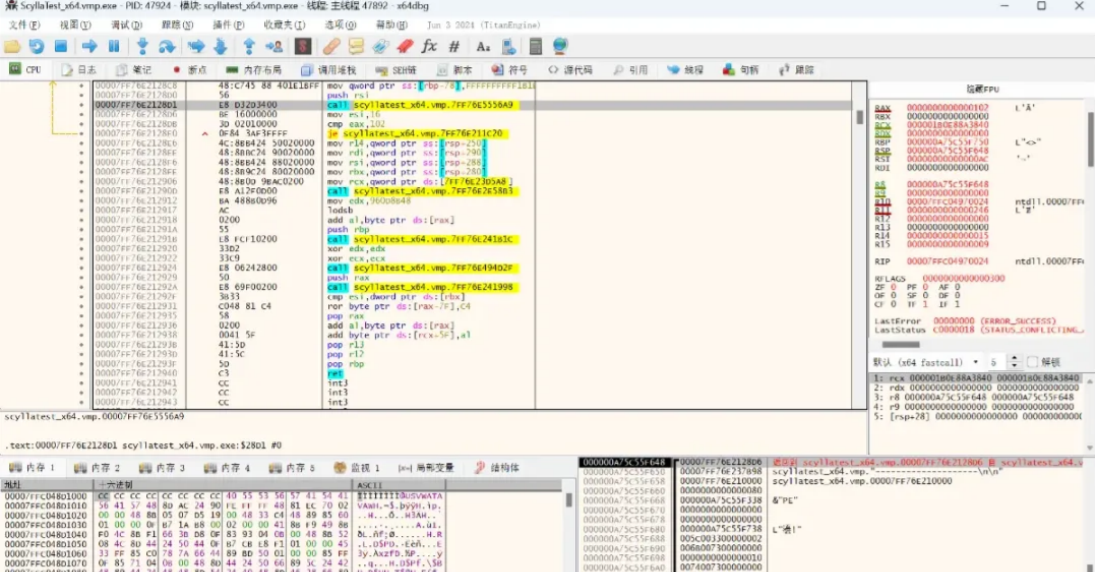The height and width of the screenshot is (572, 1095).
Task: Switch to the 引用 (References) tab
Action: 631,70
